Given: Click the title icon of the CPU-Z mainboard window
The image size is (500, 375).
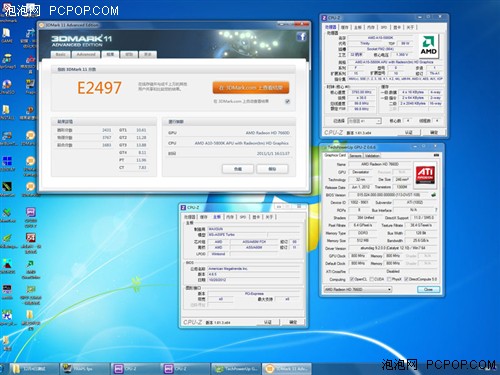Looking at the screenshot, I should (183, 208).
